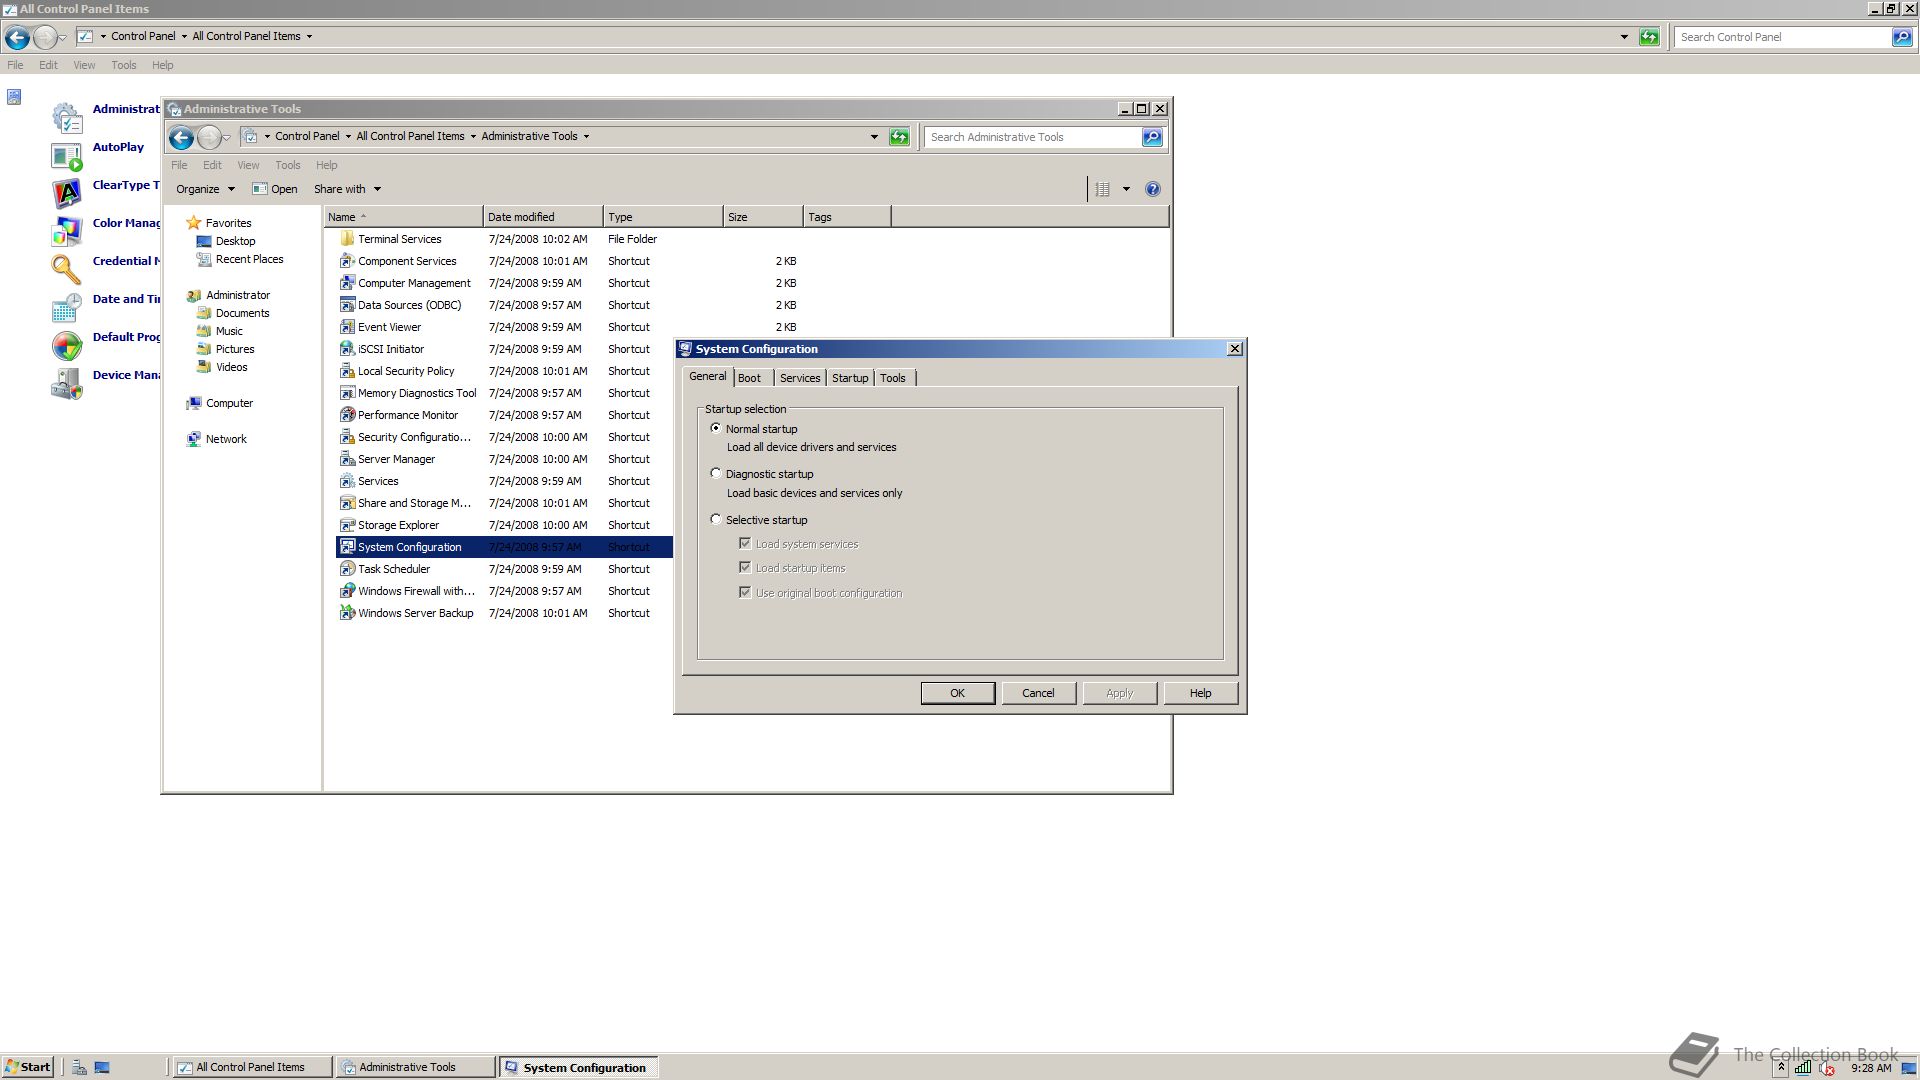Select Selective startup radio button
Image resolution: width=1920 pixels, height=1080 pixels.
[715, 519]
